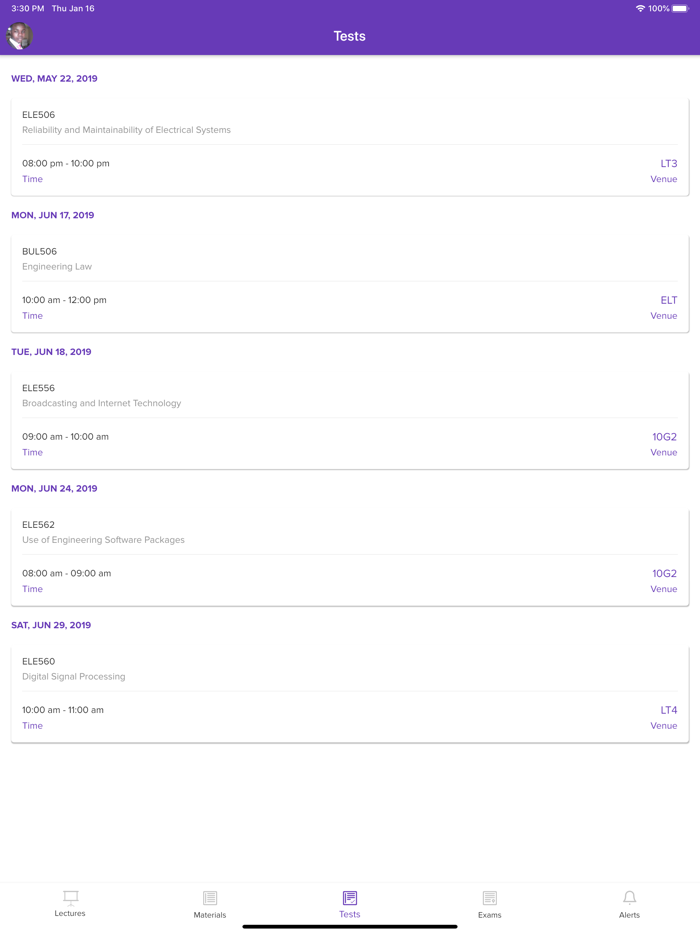This screenshot has width=700, height=934.
Task: Tap the Wi-Fi status icon
Action: (x=640, y=8)
